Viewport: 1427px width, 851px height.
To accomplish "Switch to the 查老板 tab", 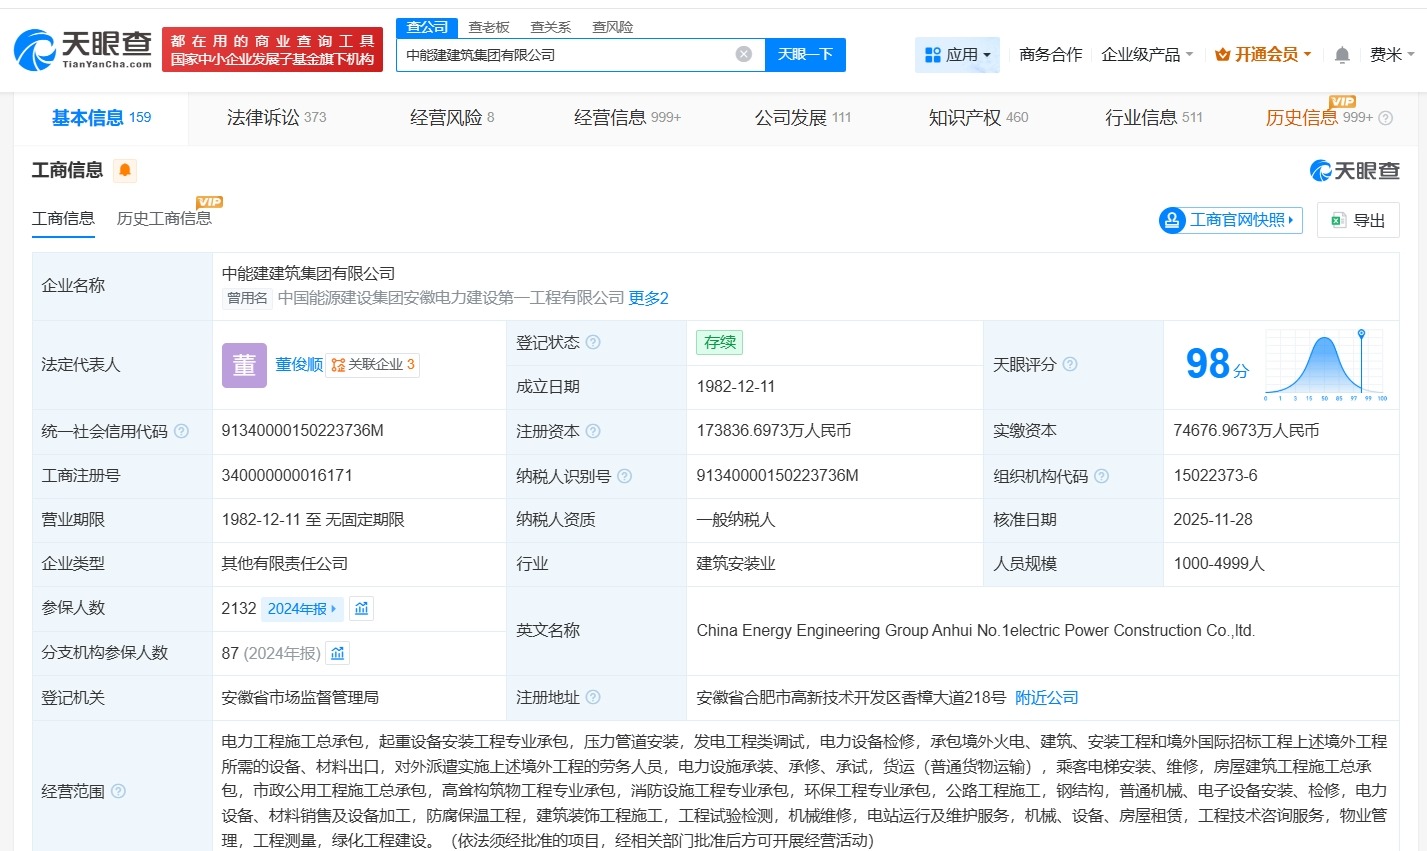I will 489,27.
